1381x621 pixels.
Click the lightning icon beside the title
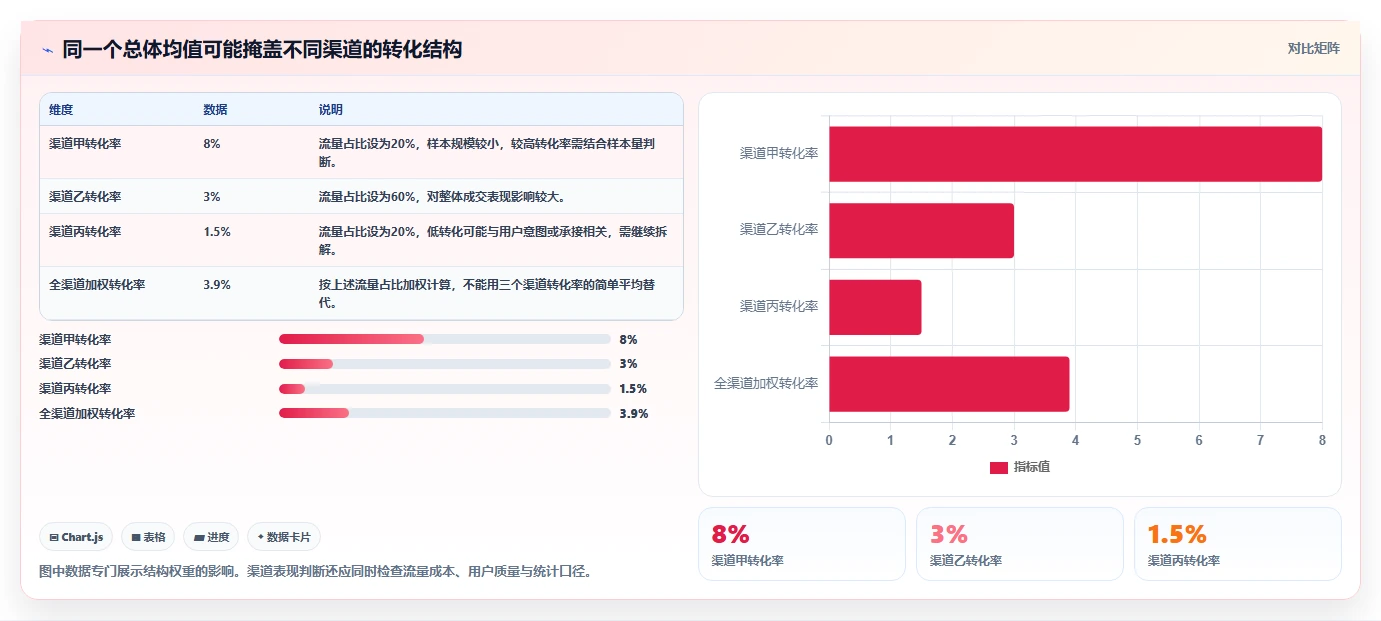coord(47,50)
